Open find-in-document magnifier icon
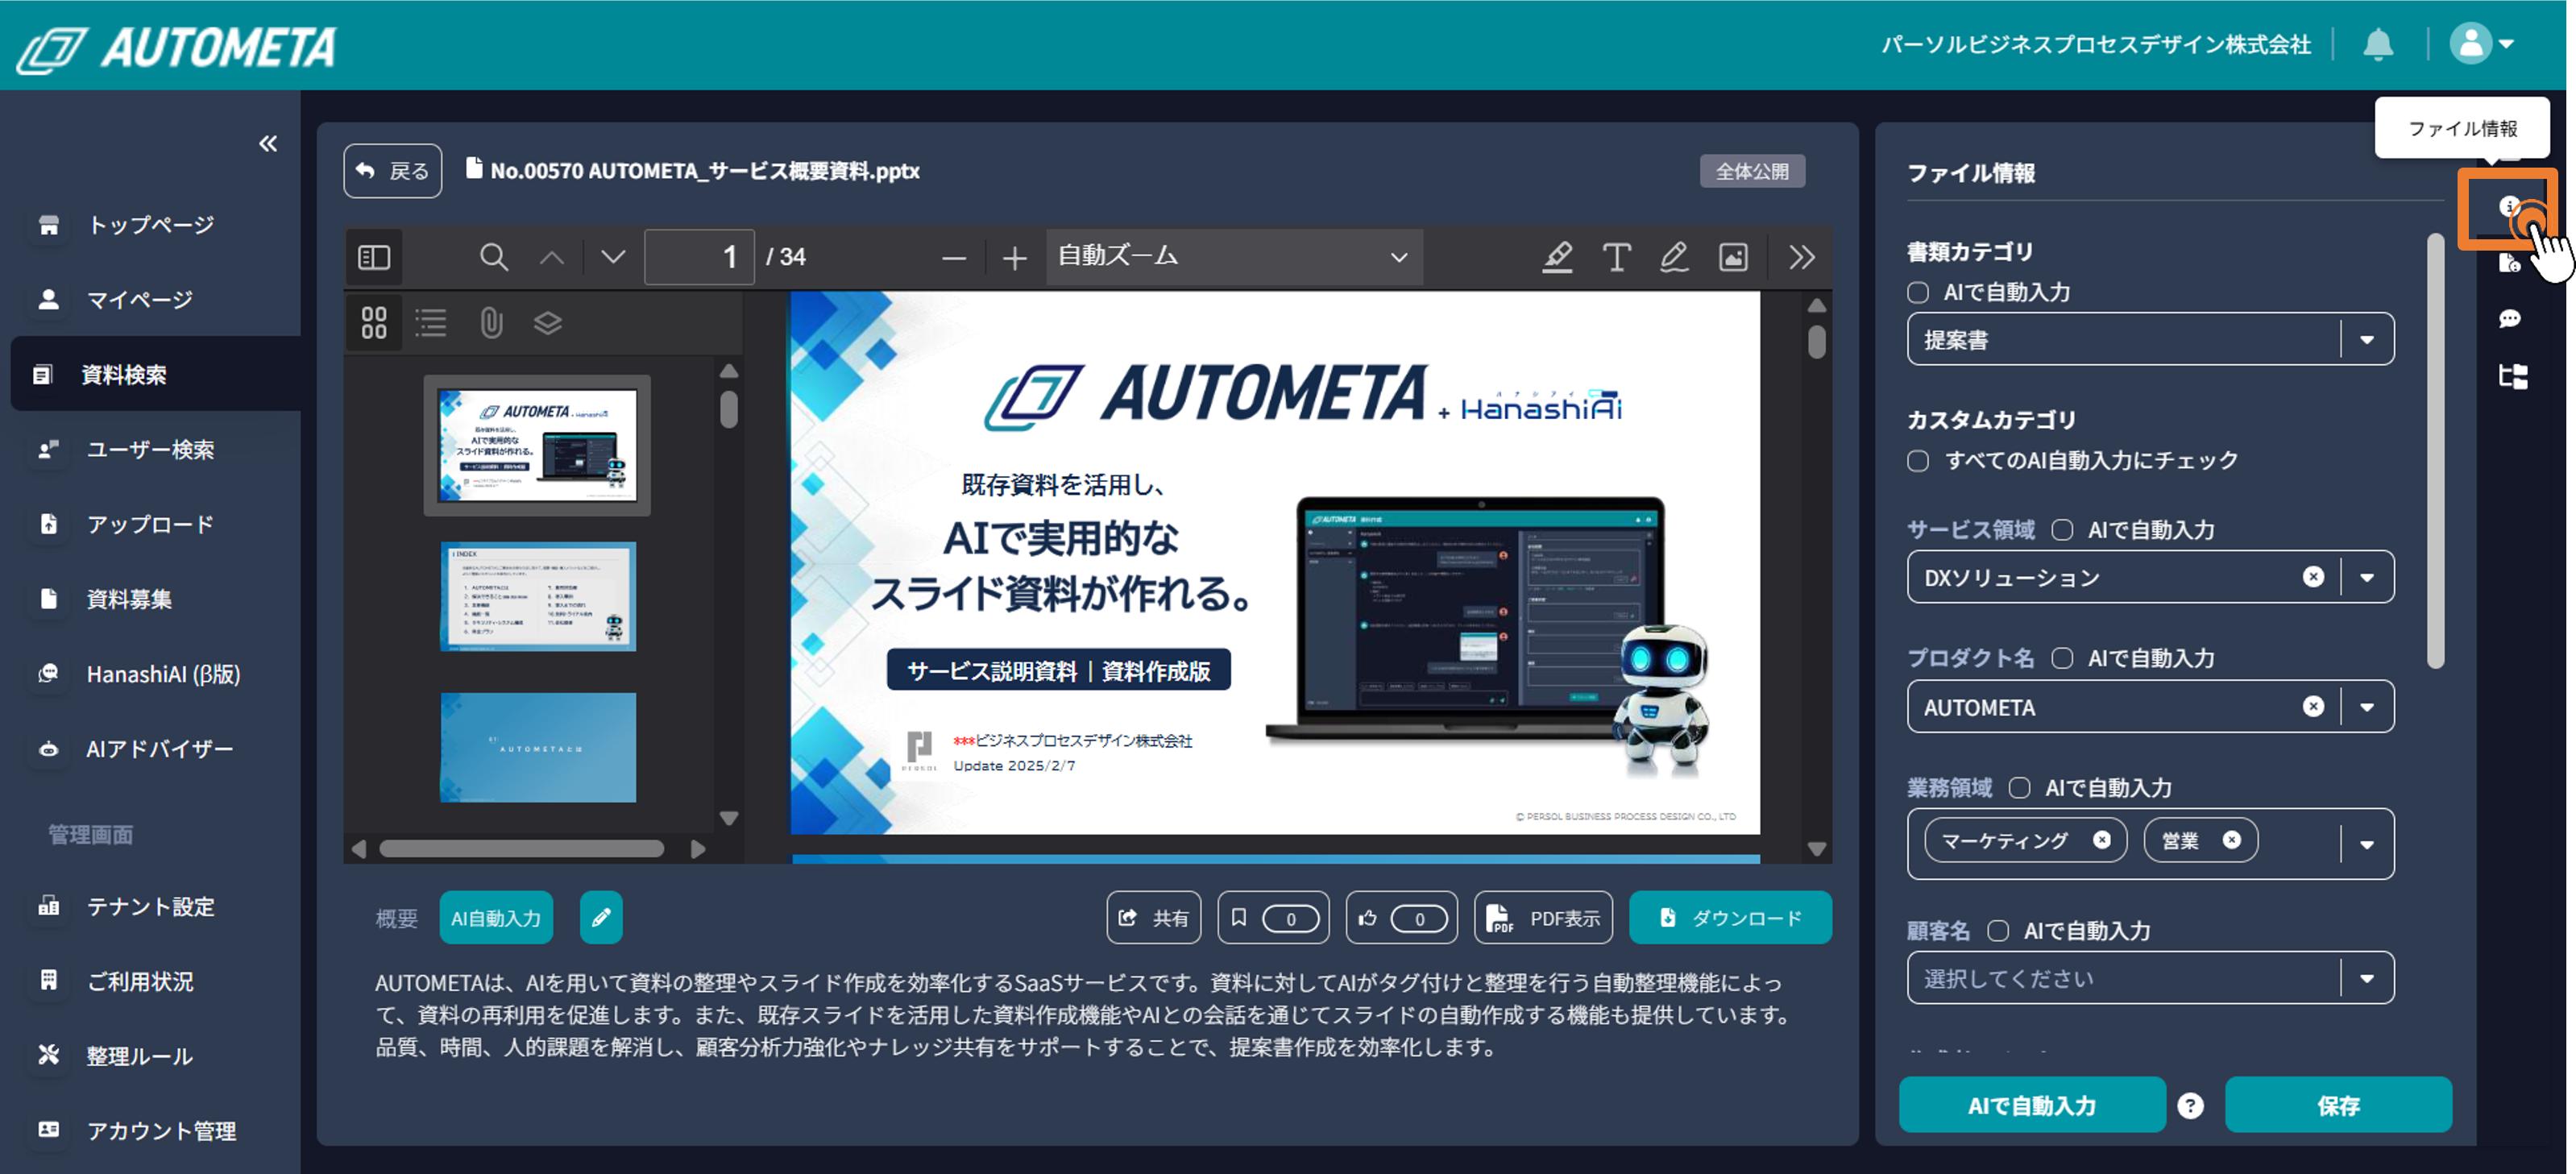This screenshot has height=1174, width=2576. coord(493,258)
